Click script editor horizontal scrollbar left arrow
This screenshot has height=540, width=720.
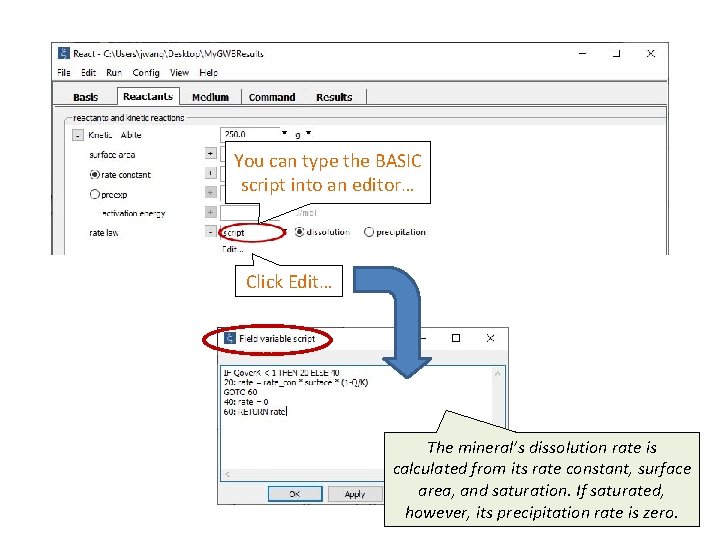click(x=227, y=474)
